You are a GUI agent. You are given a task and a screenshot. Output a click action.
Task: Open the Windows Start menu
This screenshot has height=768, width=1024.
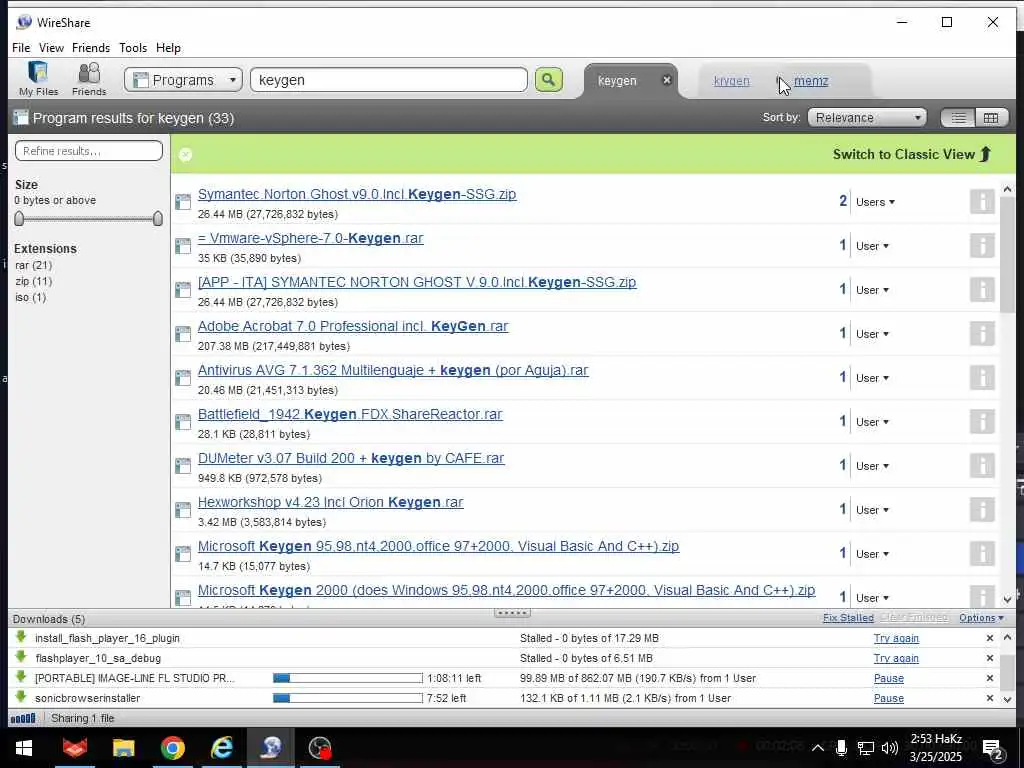point(24,748)
